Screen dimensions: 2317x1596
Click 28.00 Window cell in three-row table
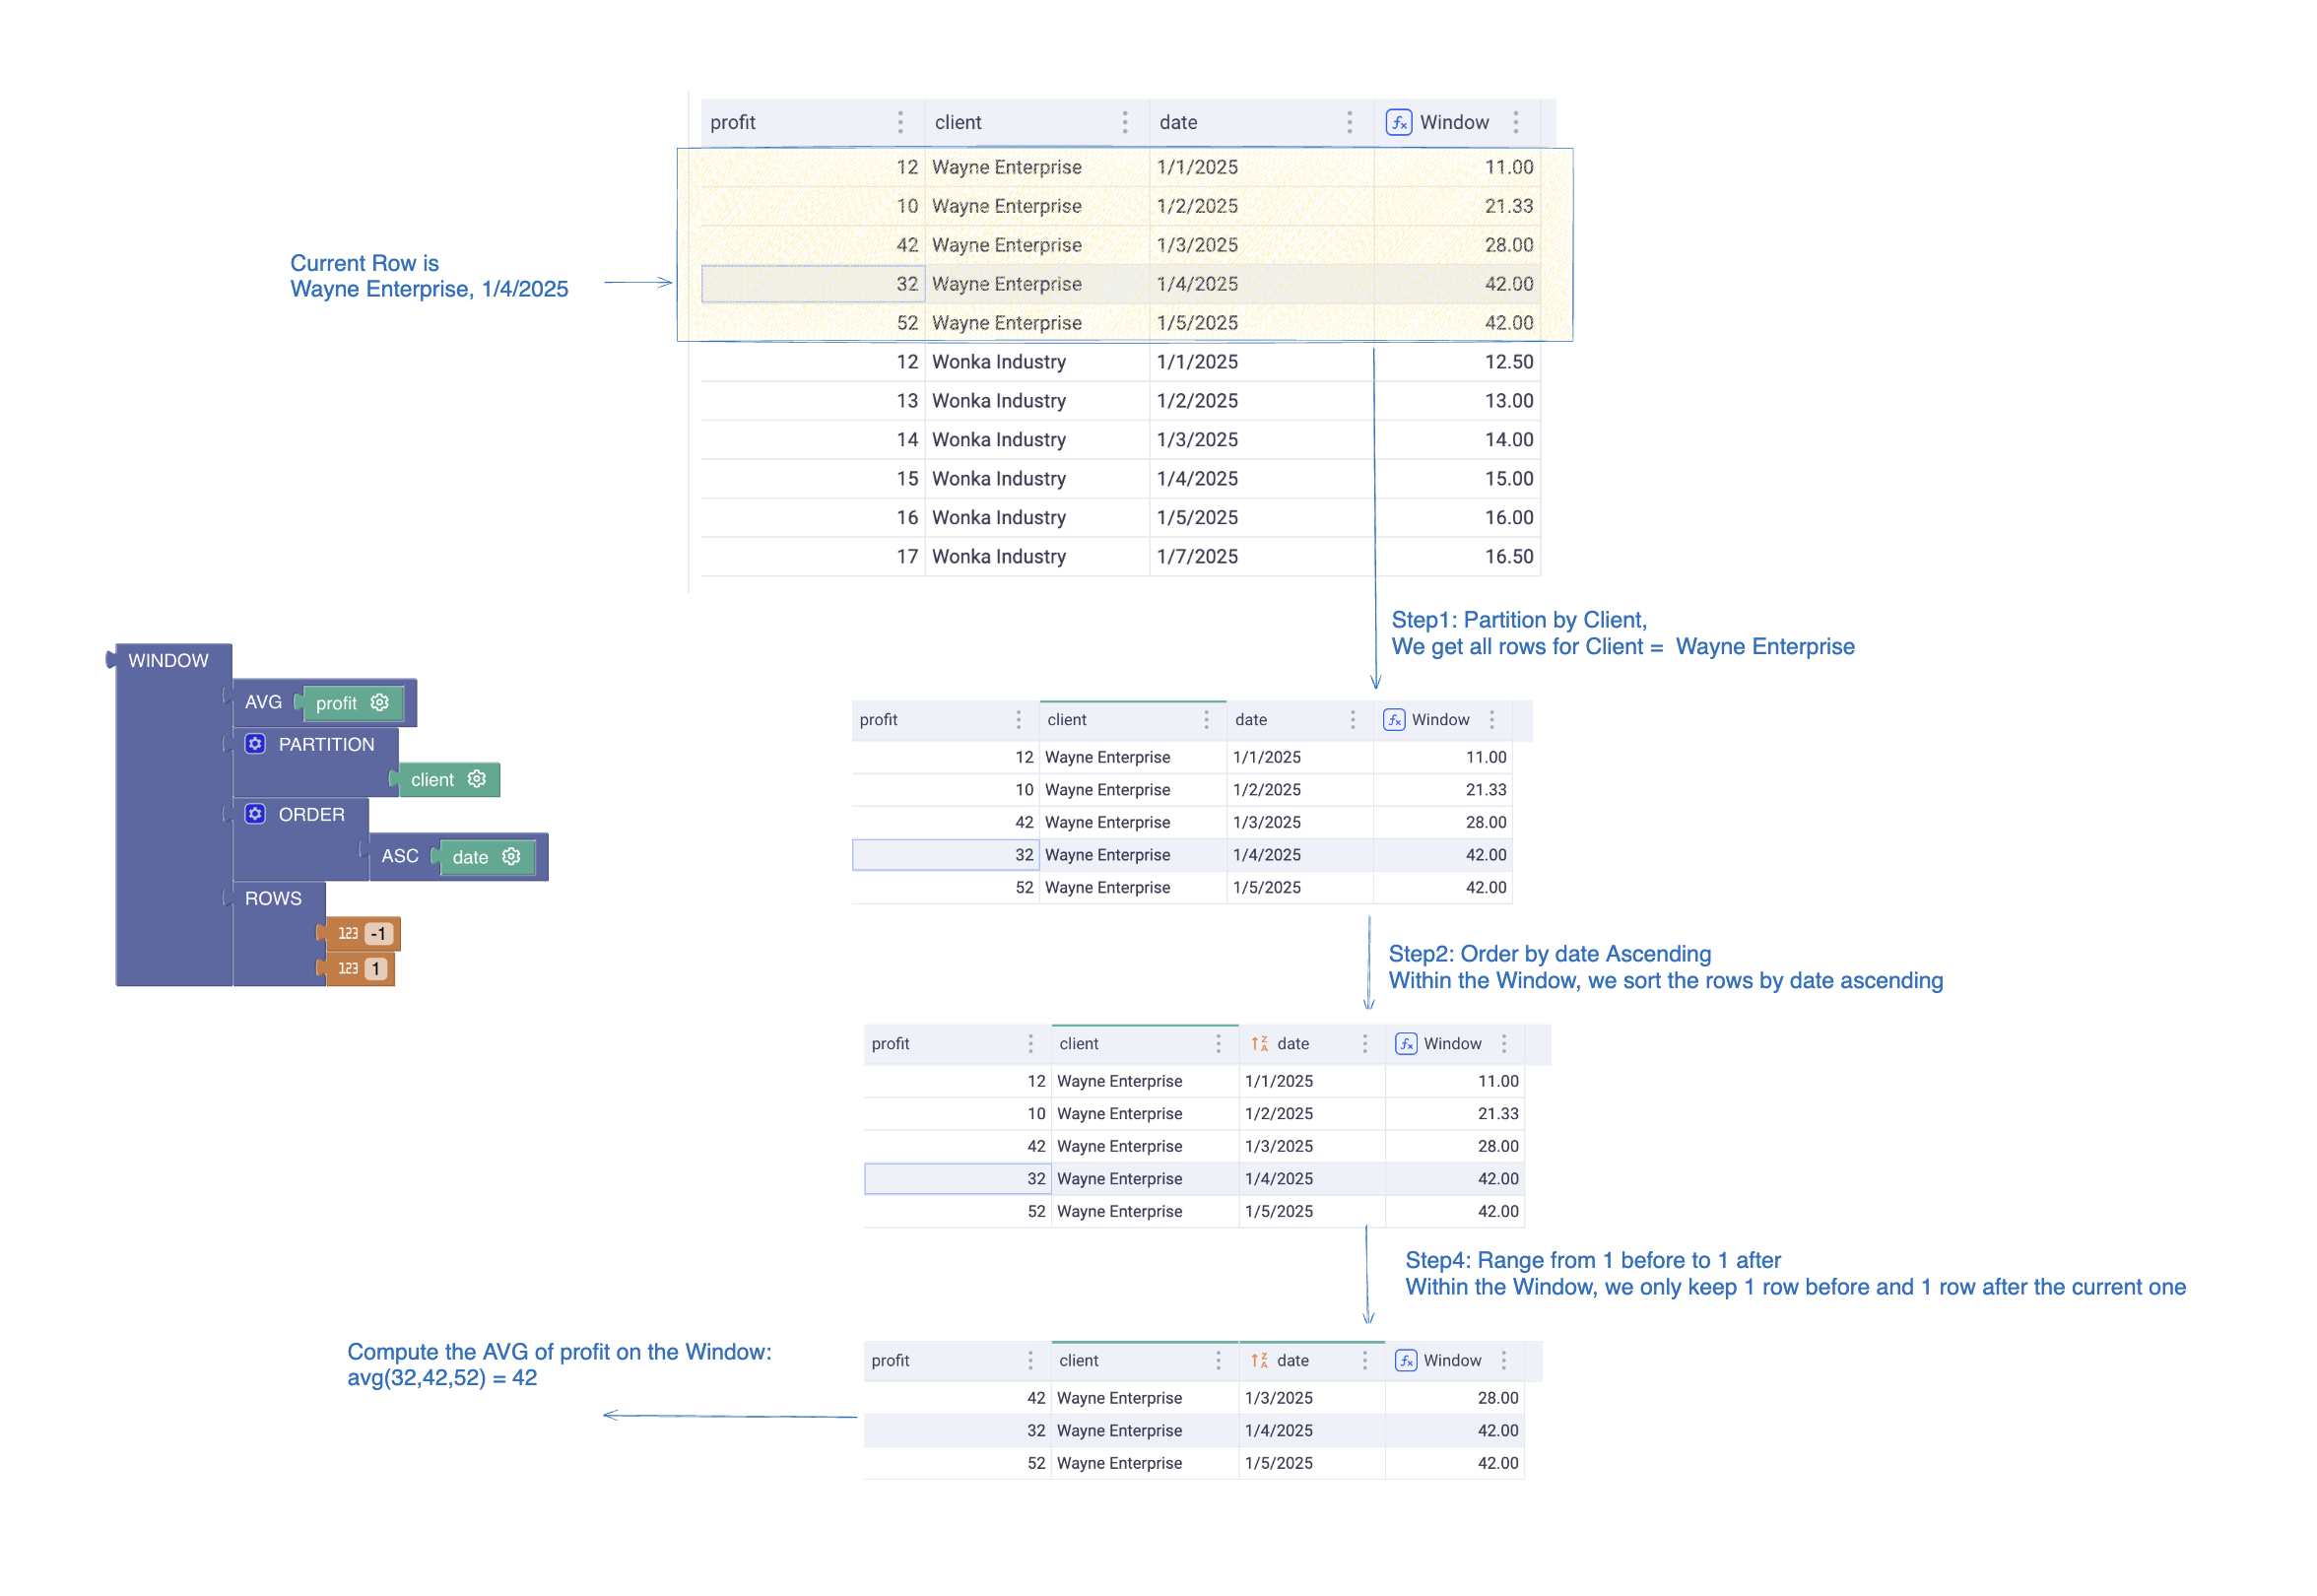1455,1398
